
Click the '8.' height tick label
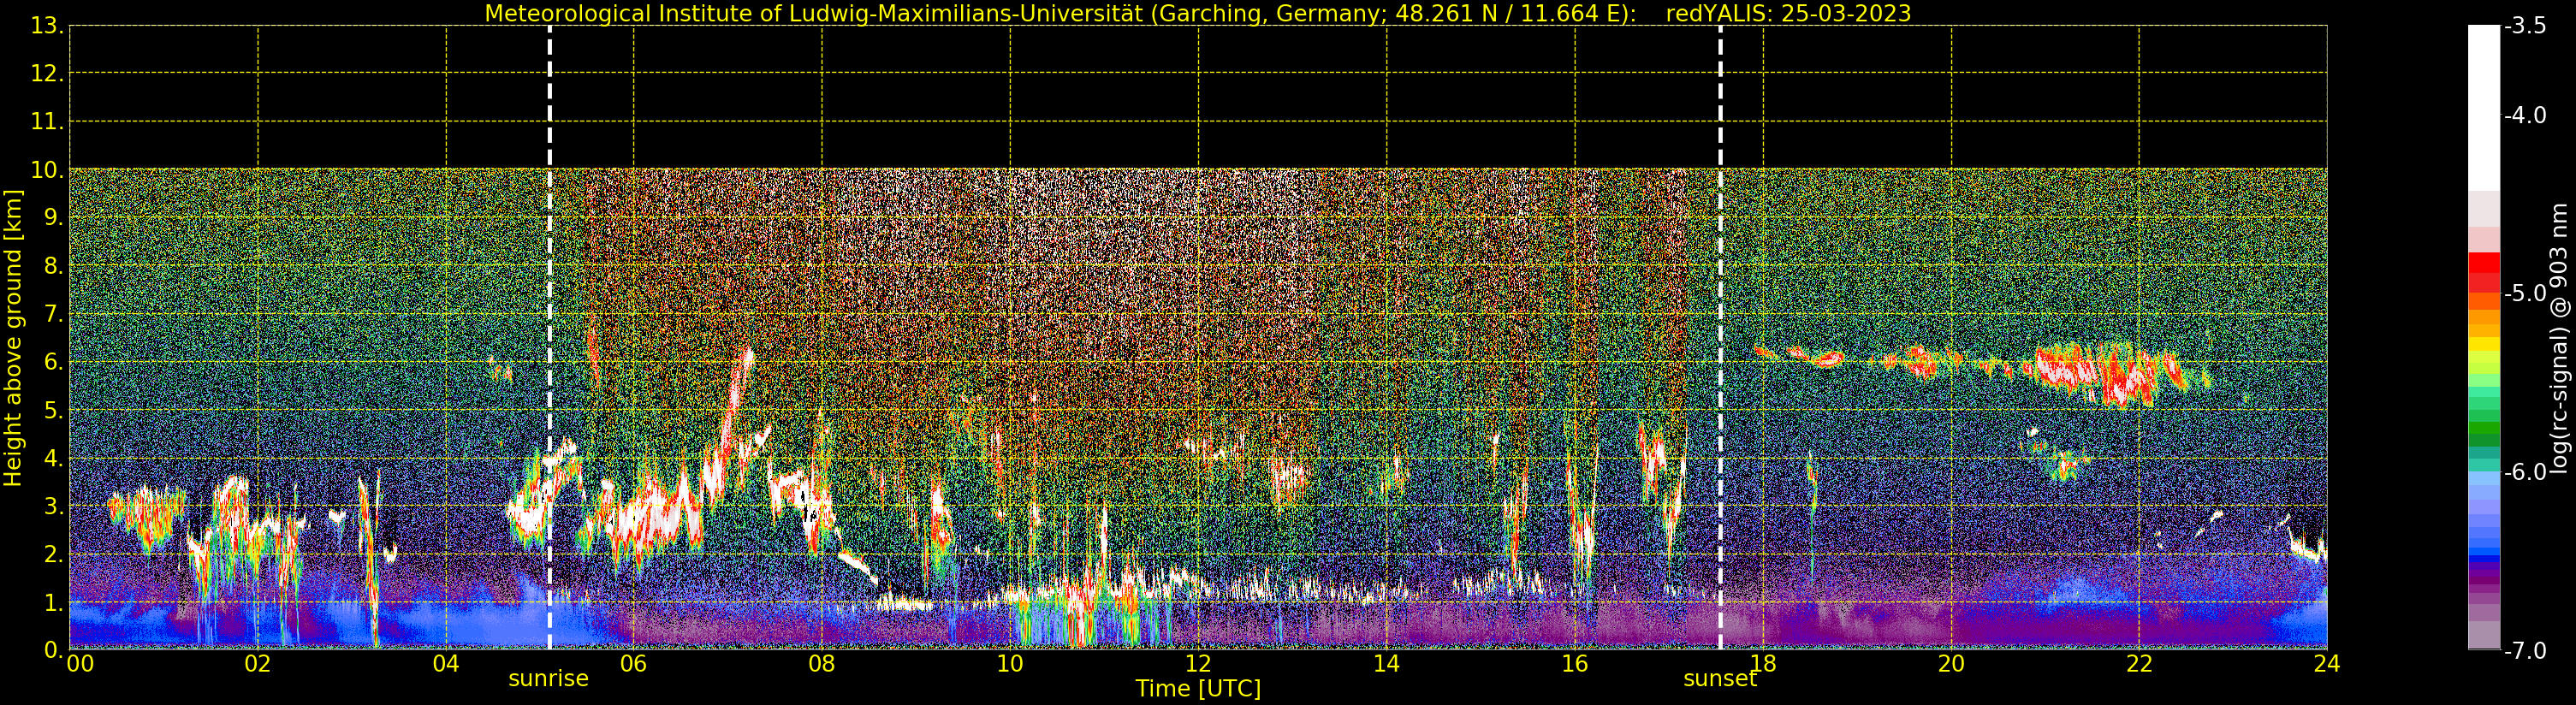pyautogui.click(x=53, y=266)
